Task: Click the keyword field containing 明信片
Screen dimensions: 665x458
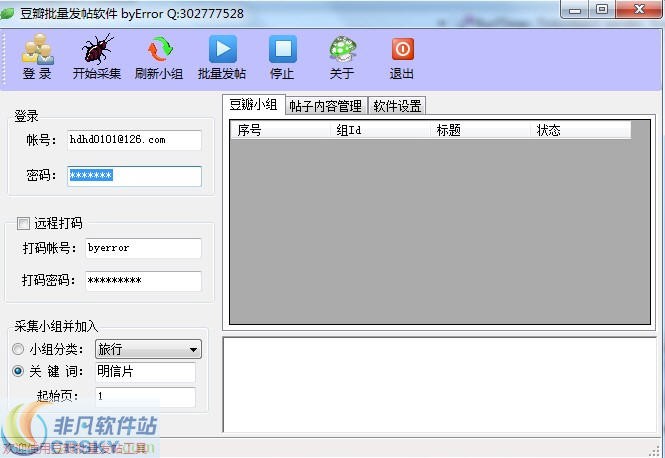Action: click(145, 371)
